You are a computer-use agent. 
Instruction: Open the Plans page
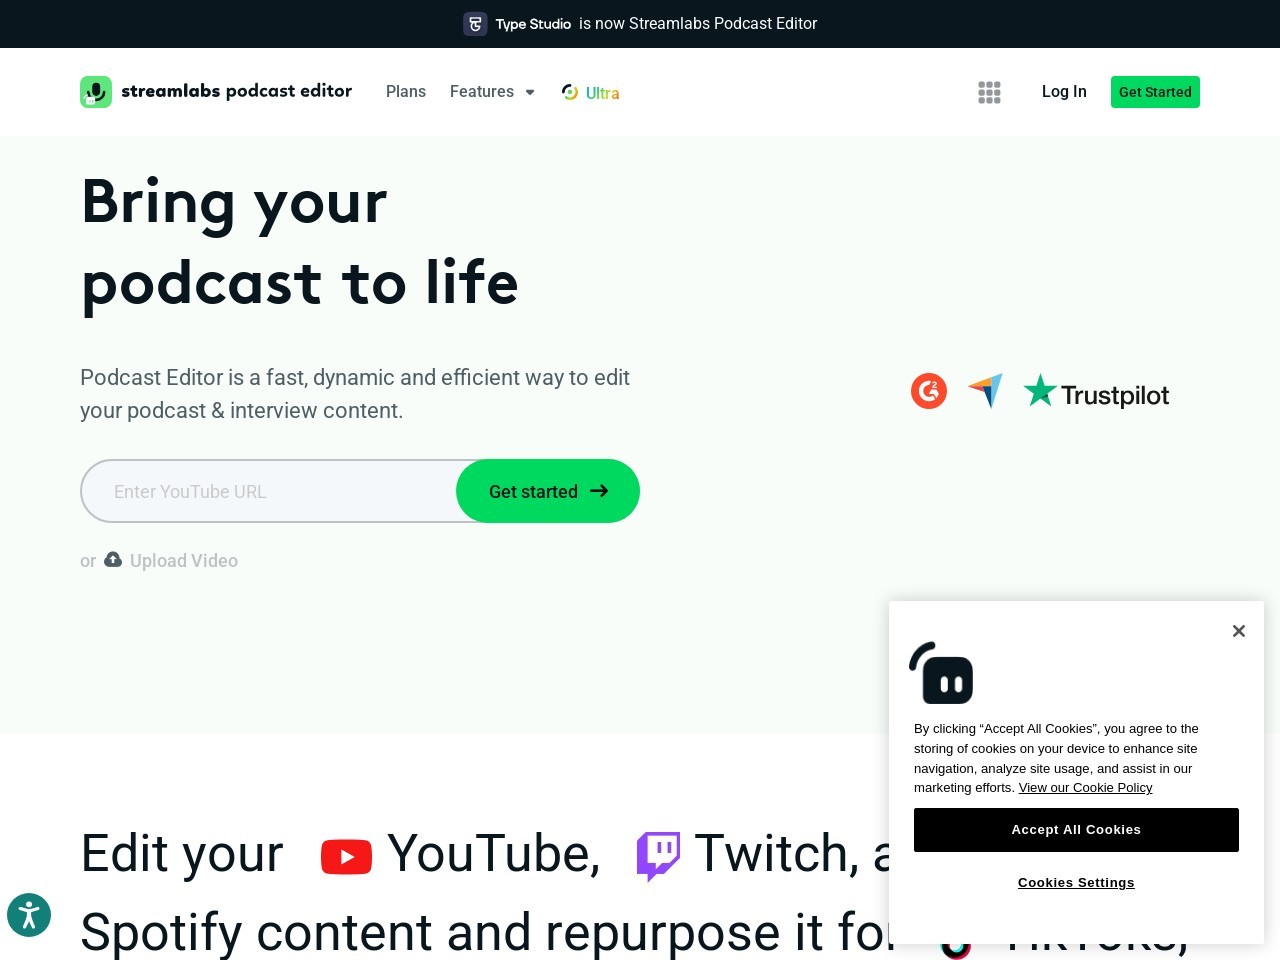point(406,92)
